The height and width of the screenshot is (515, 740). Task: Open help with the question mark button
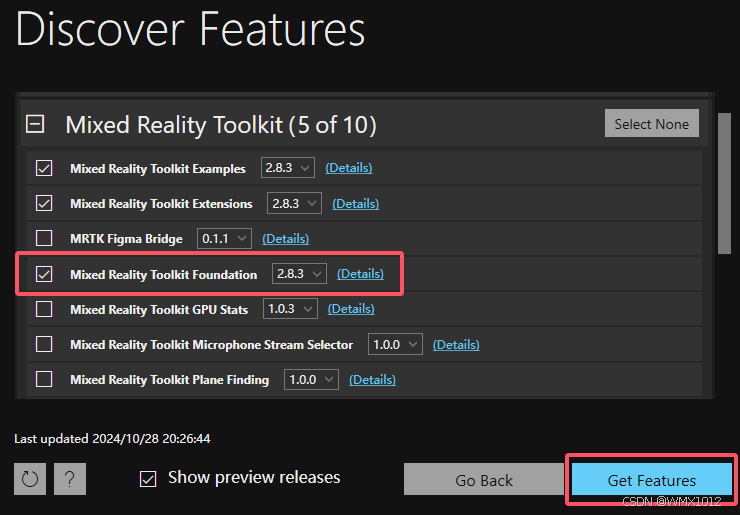(x=70, y=479)
